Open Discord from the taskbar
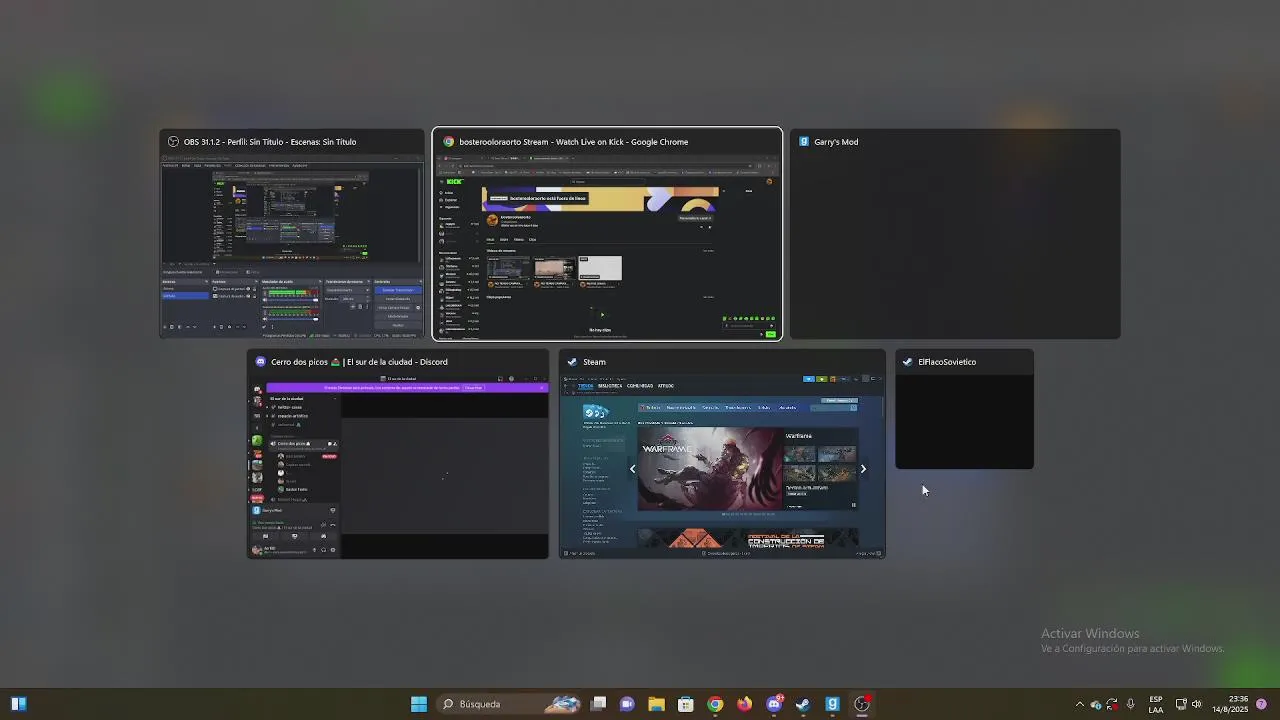Image resolution: width=1280 pixels, height=720 pixels. tap(774, 704)
